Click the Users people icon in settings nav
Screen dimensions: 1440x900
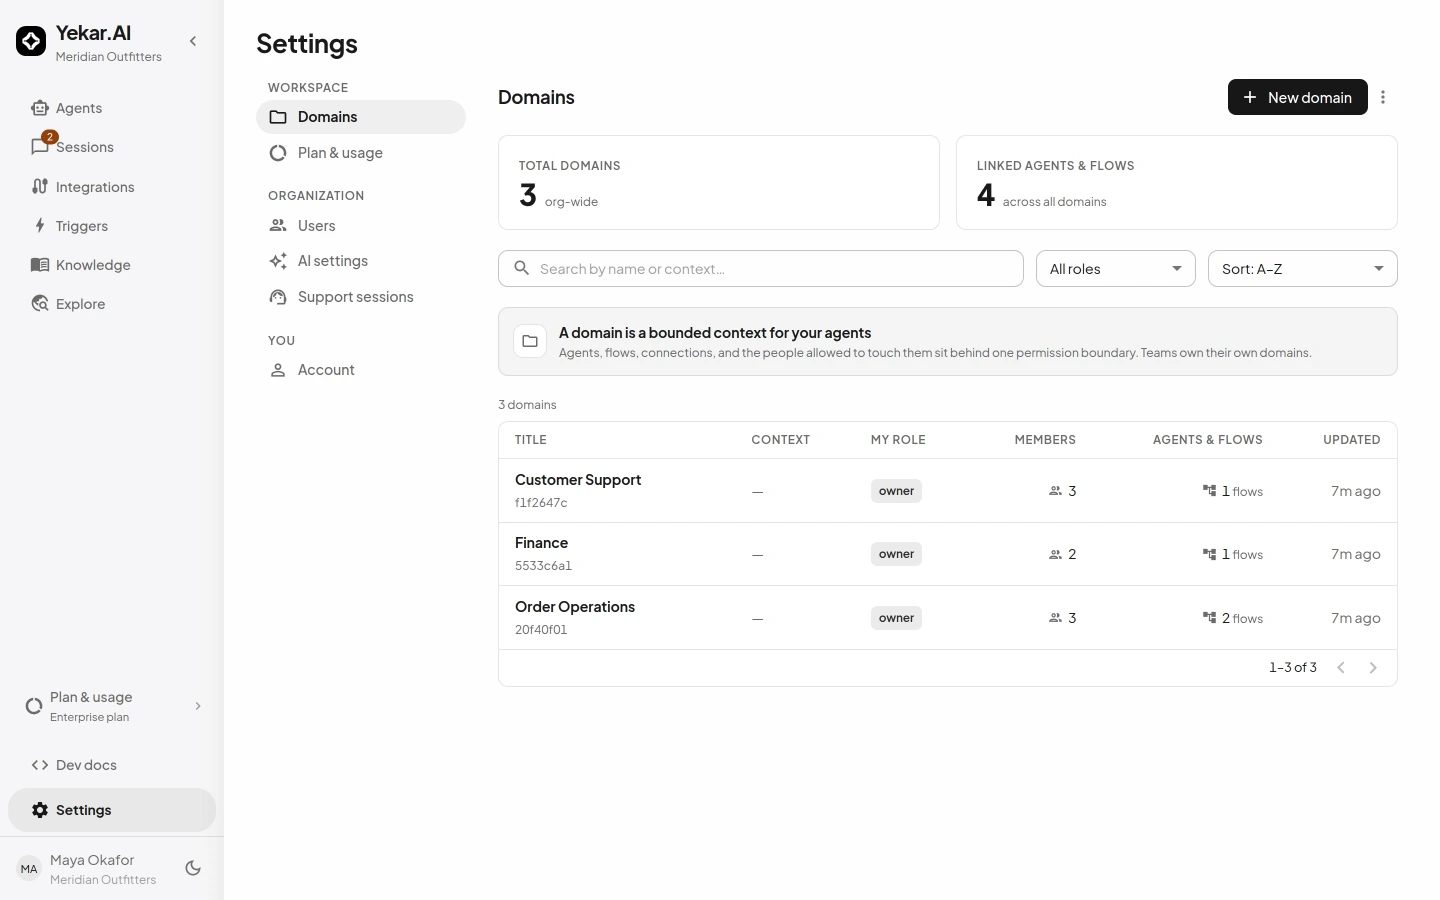pos(278,225)
